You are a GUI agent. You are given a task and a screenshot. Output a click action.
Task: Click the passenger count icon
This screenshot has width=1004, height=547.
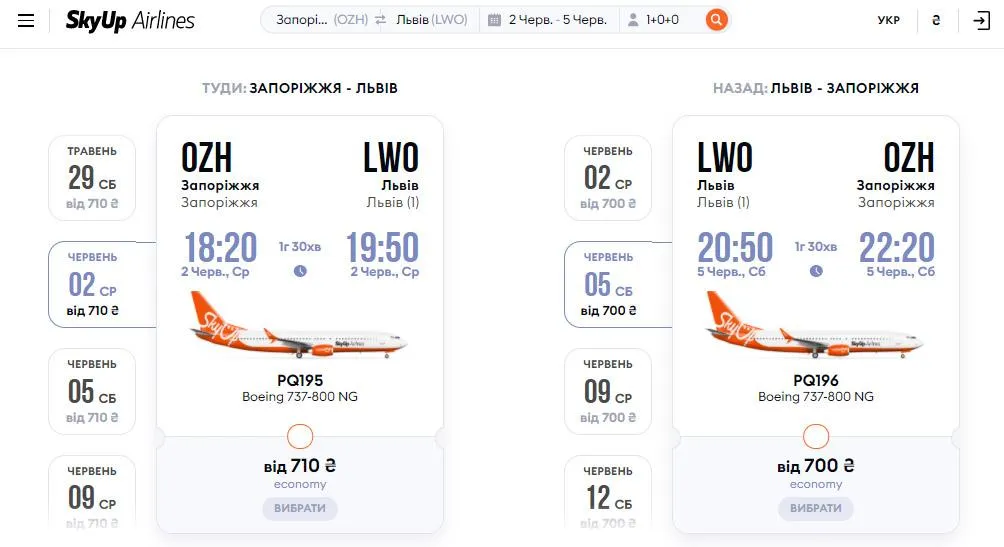click(633, 20)
